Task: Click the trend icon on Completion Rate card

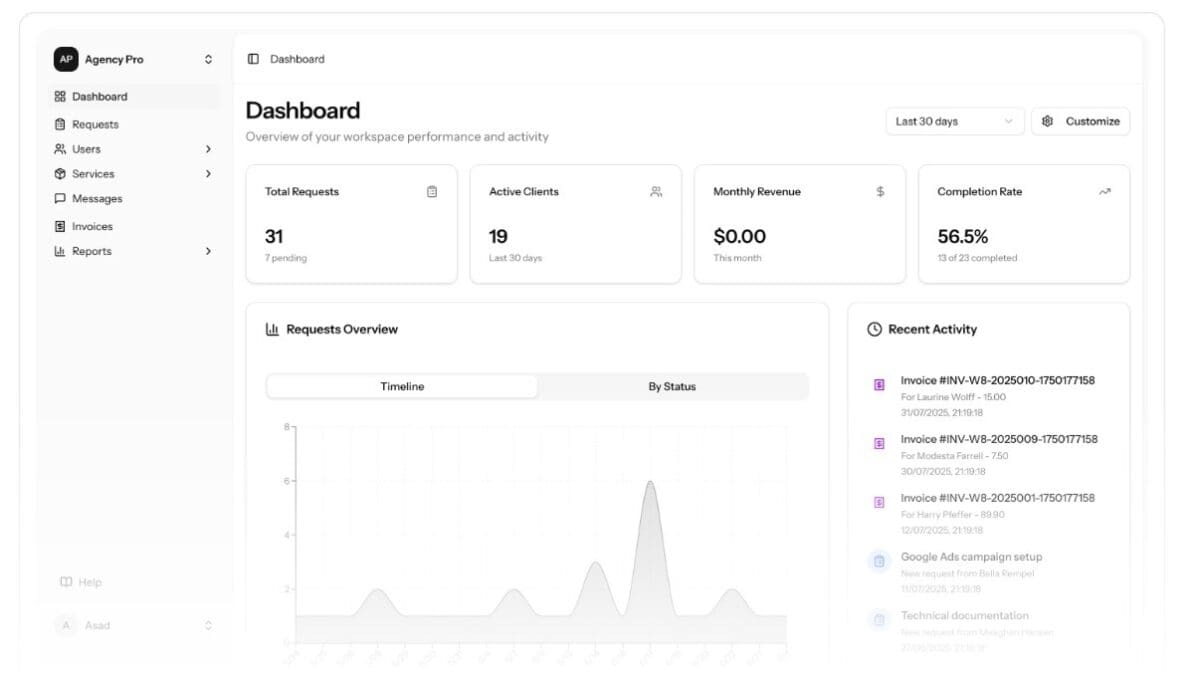Action: tap(1104, 191)
